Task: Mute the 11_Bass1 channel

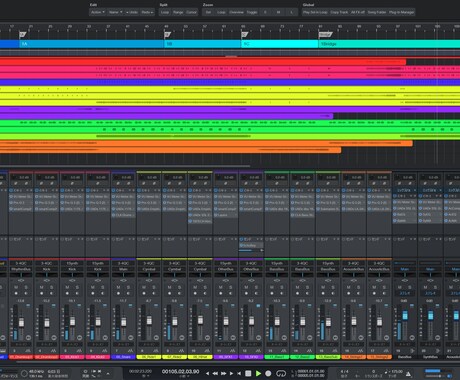Action: point(272,287)
